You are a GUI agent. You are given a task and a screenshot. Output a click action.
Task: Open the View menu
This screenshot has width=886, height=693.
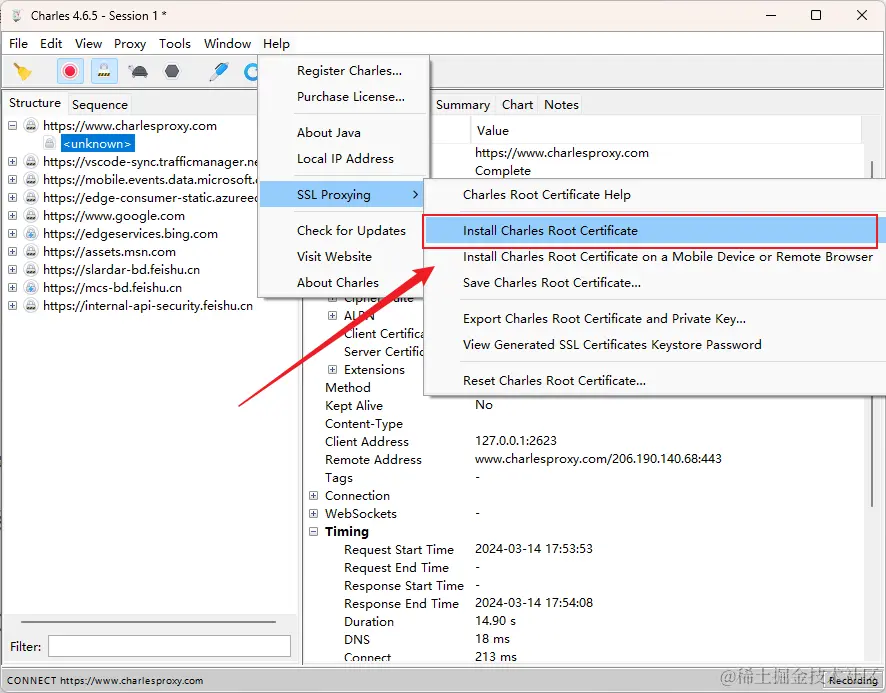(x=89, y=44)
